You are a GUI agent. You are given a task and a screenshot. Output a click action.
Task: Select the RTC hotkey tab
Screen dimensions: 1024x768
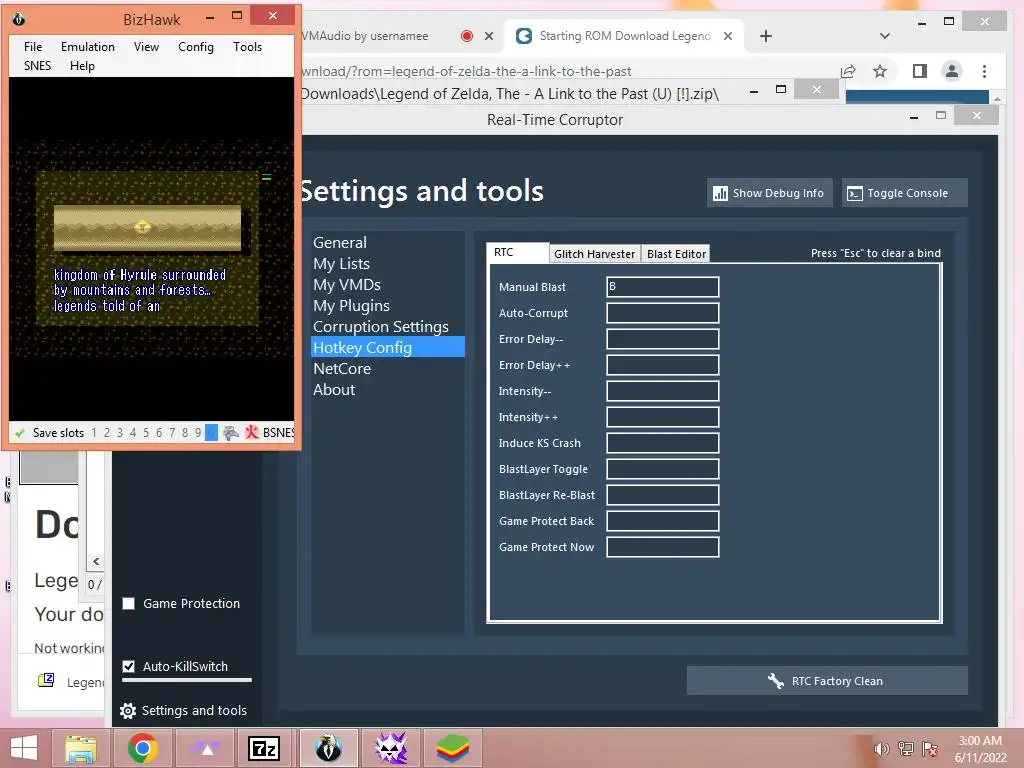517,252
